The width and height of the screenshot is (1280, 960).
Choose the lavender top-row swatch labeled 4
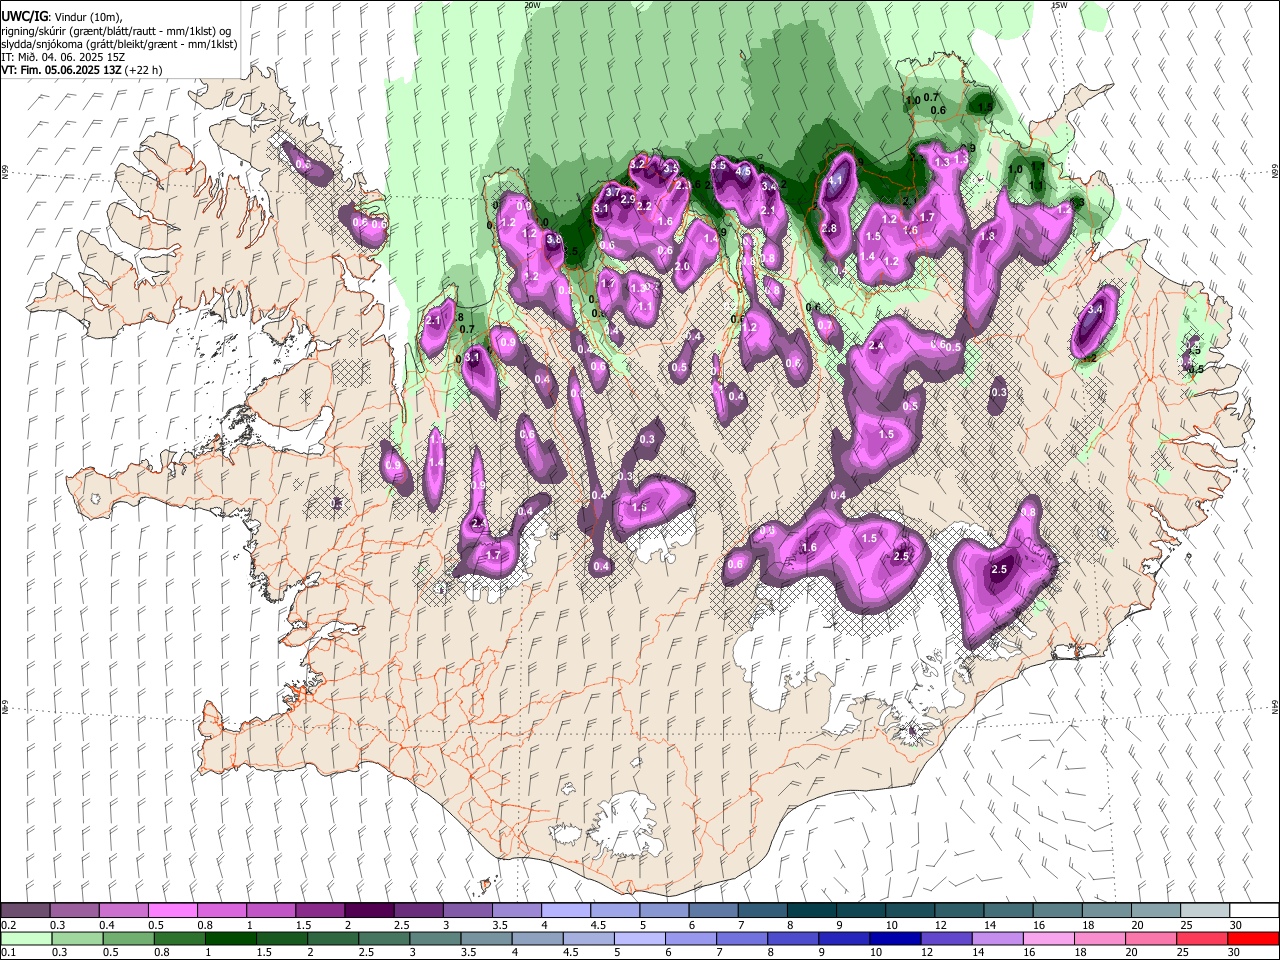[565, 911]
